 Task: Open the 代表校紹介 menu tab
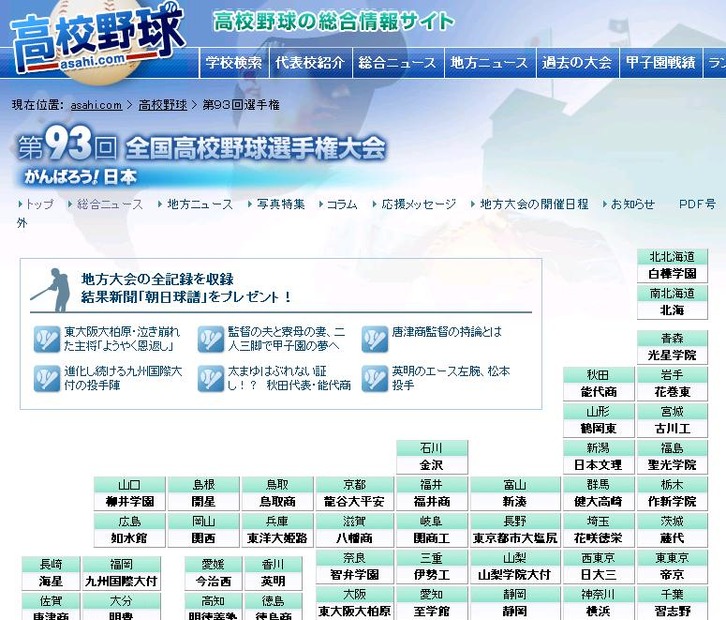[310, 63]
